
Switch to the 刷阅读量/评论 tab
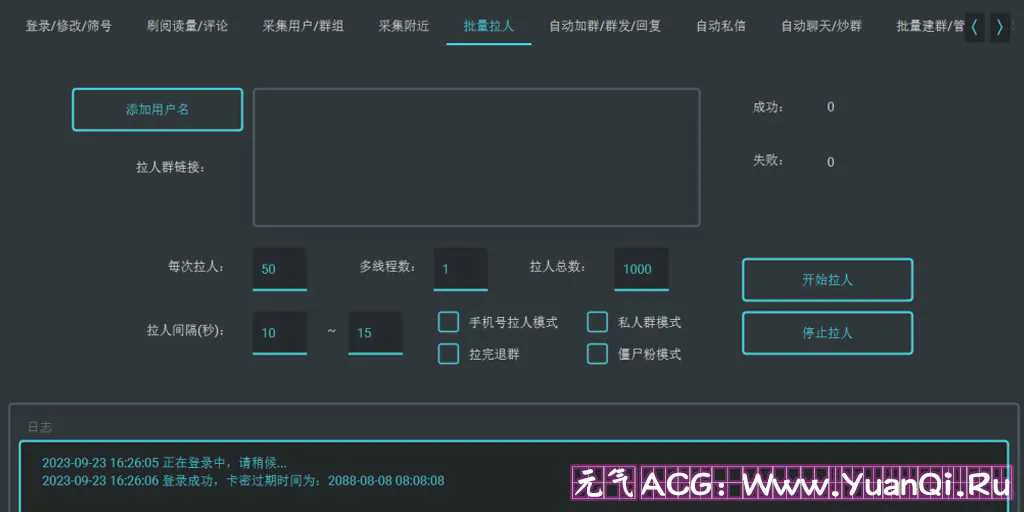(x=187, y=27)
